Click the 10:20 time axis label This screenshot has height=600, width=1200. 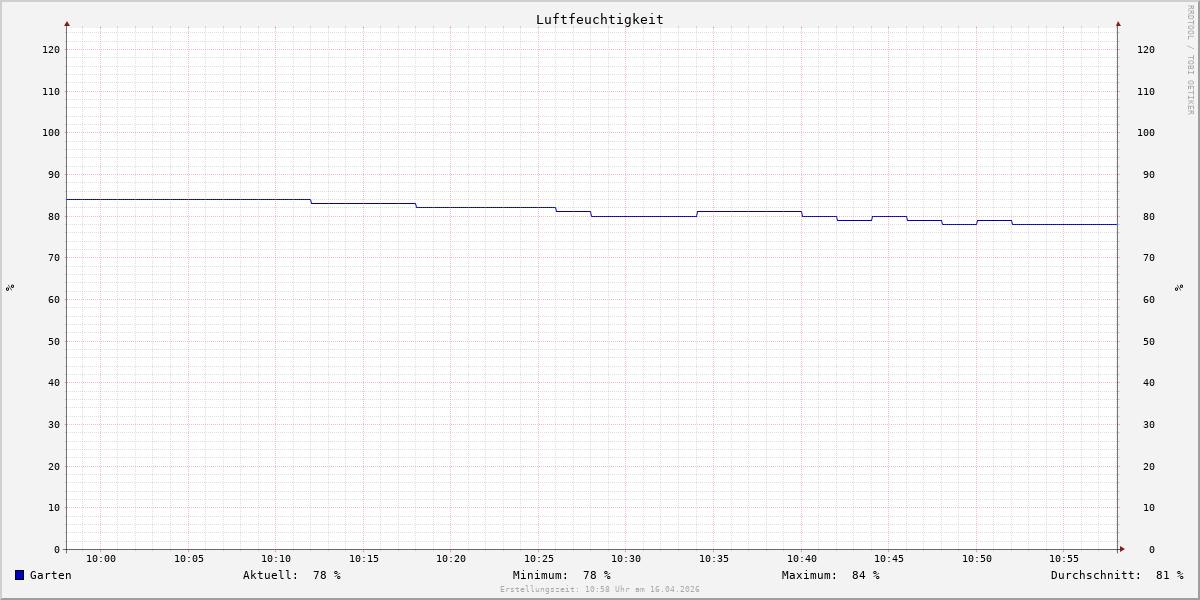coord(451,559)
